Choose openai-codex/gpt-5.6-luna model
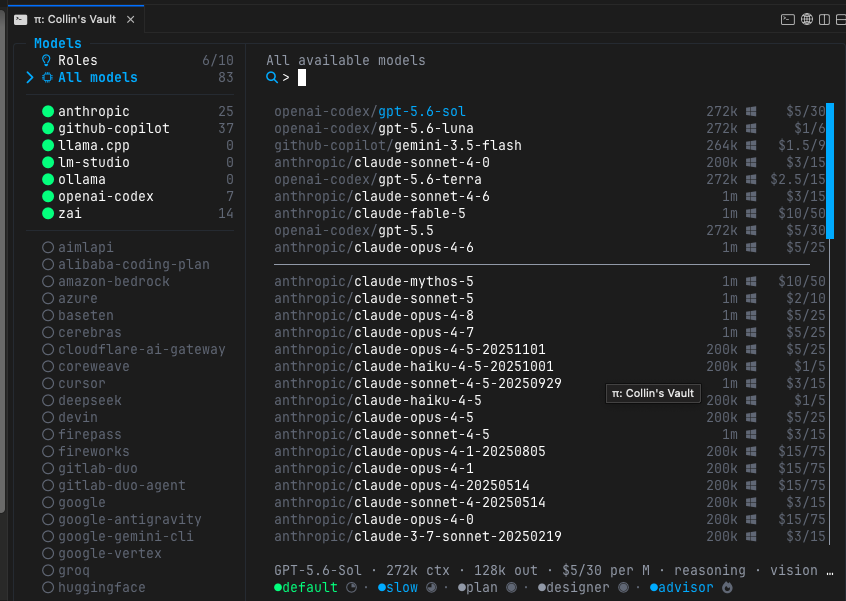 click(x=549, y=128)
